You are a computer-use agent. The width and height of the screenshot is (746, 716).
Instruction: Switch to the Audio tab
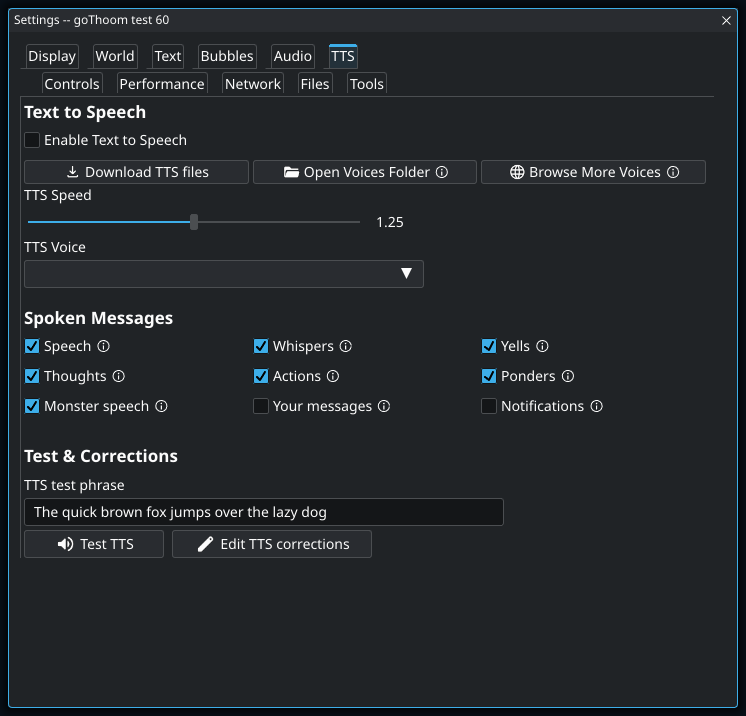click(293, 56)
